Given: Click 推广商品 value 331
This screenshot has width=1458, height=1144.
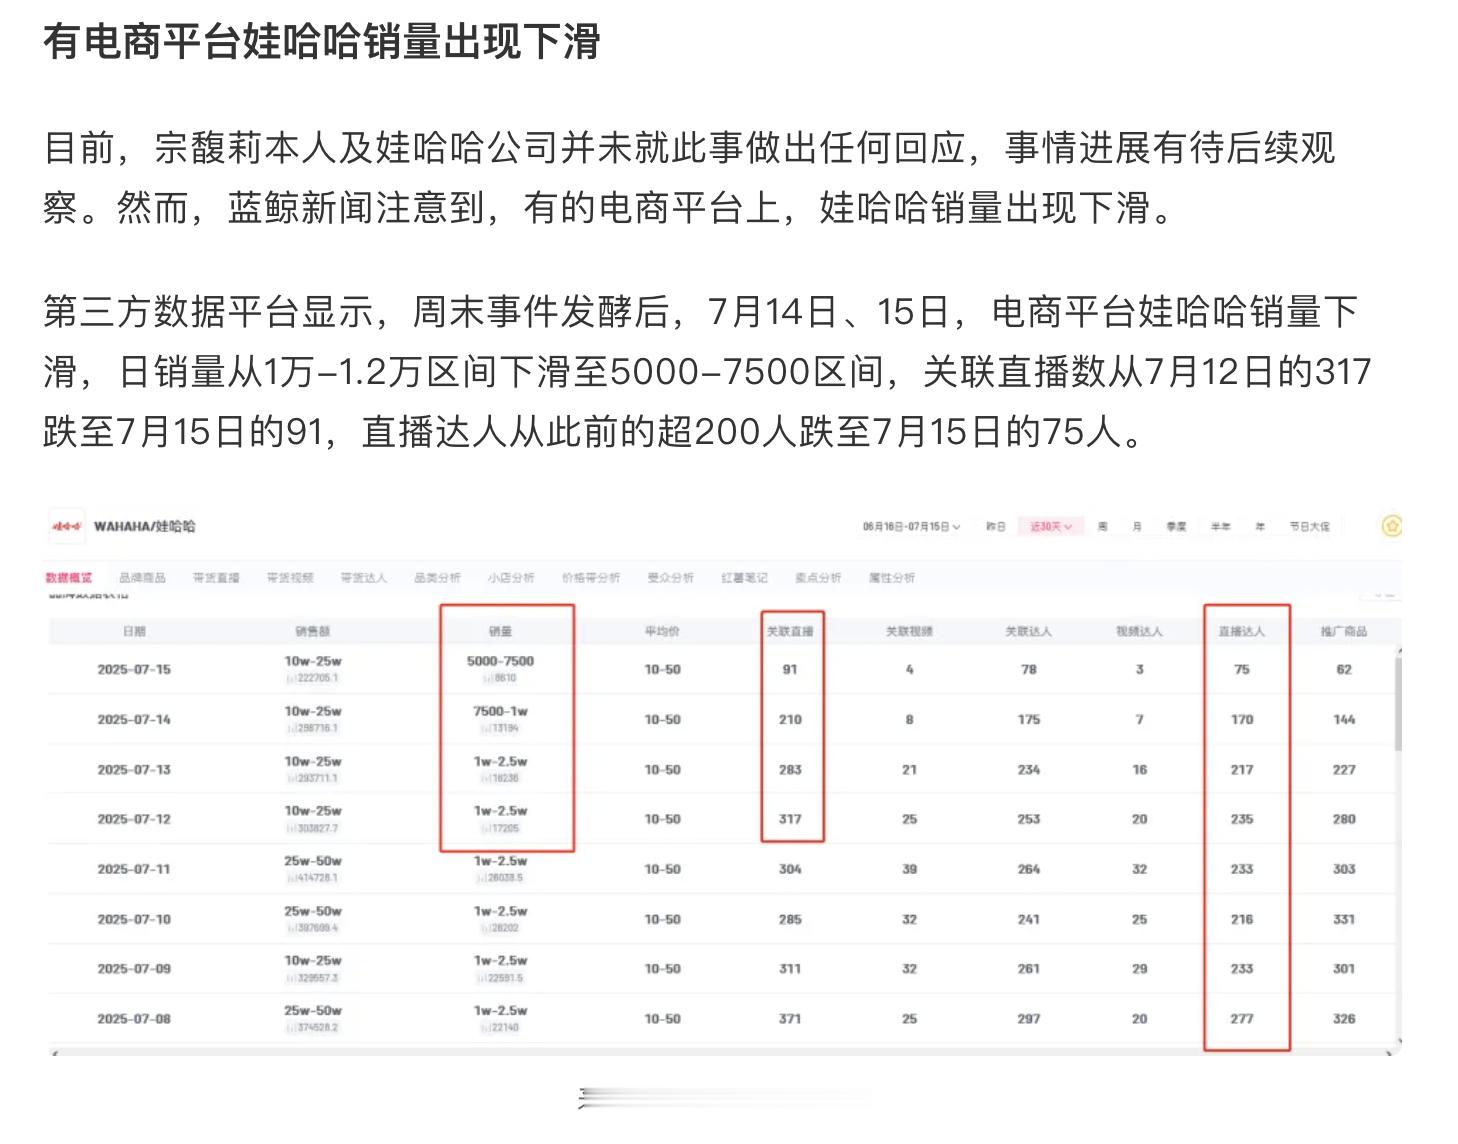Looking at the screenshot, I should [1344, 919].
